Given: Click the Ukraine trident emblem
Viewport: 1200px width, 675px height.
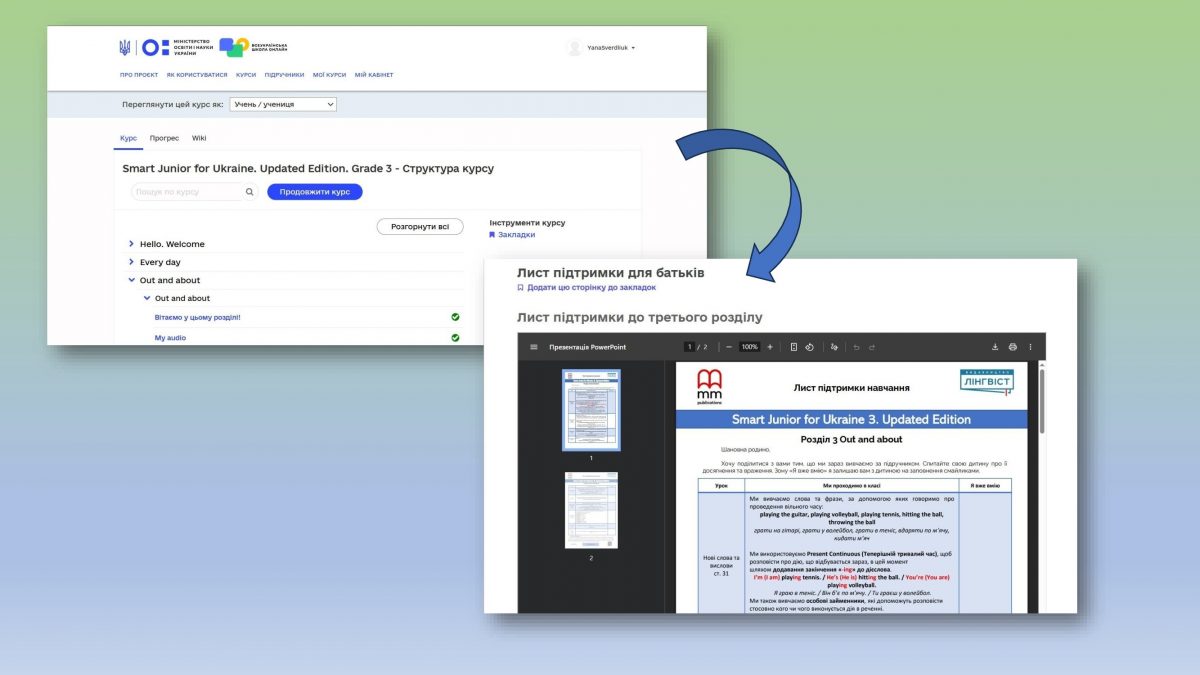Looking at the screenshot, I should point(125,47).
